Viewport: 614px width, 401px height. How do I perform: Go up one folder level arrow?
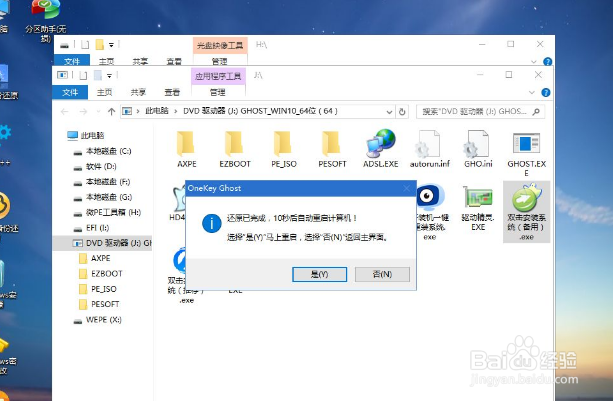coord(111,112)
